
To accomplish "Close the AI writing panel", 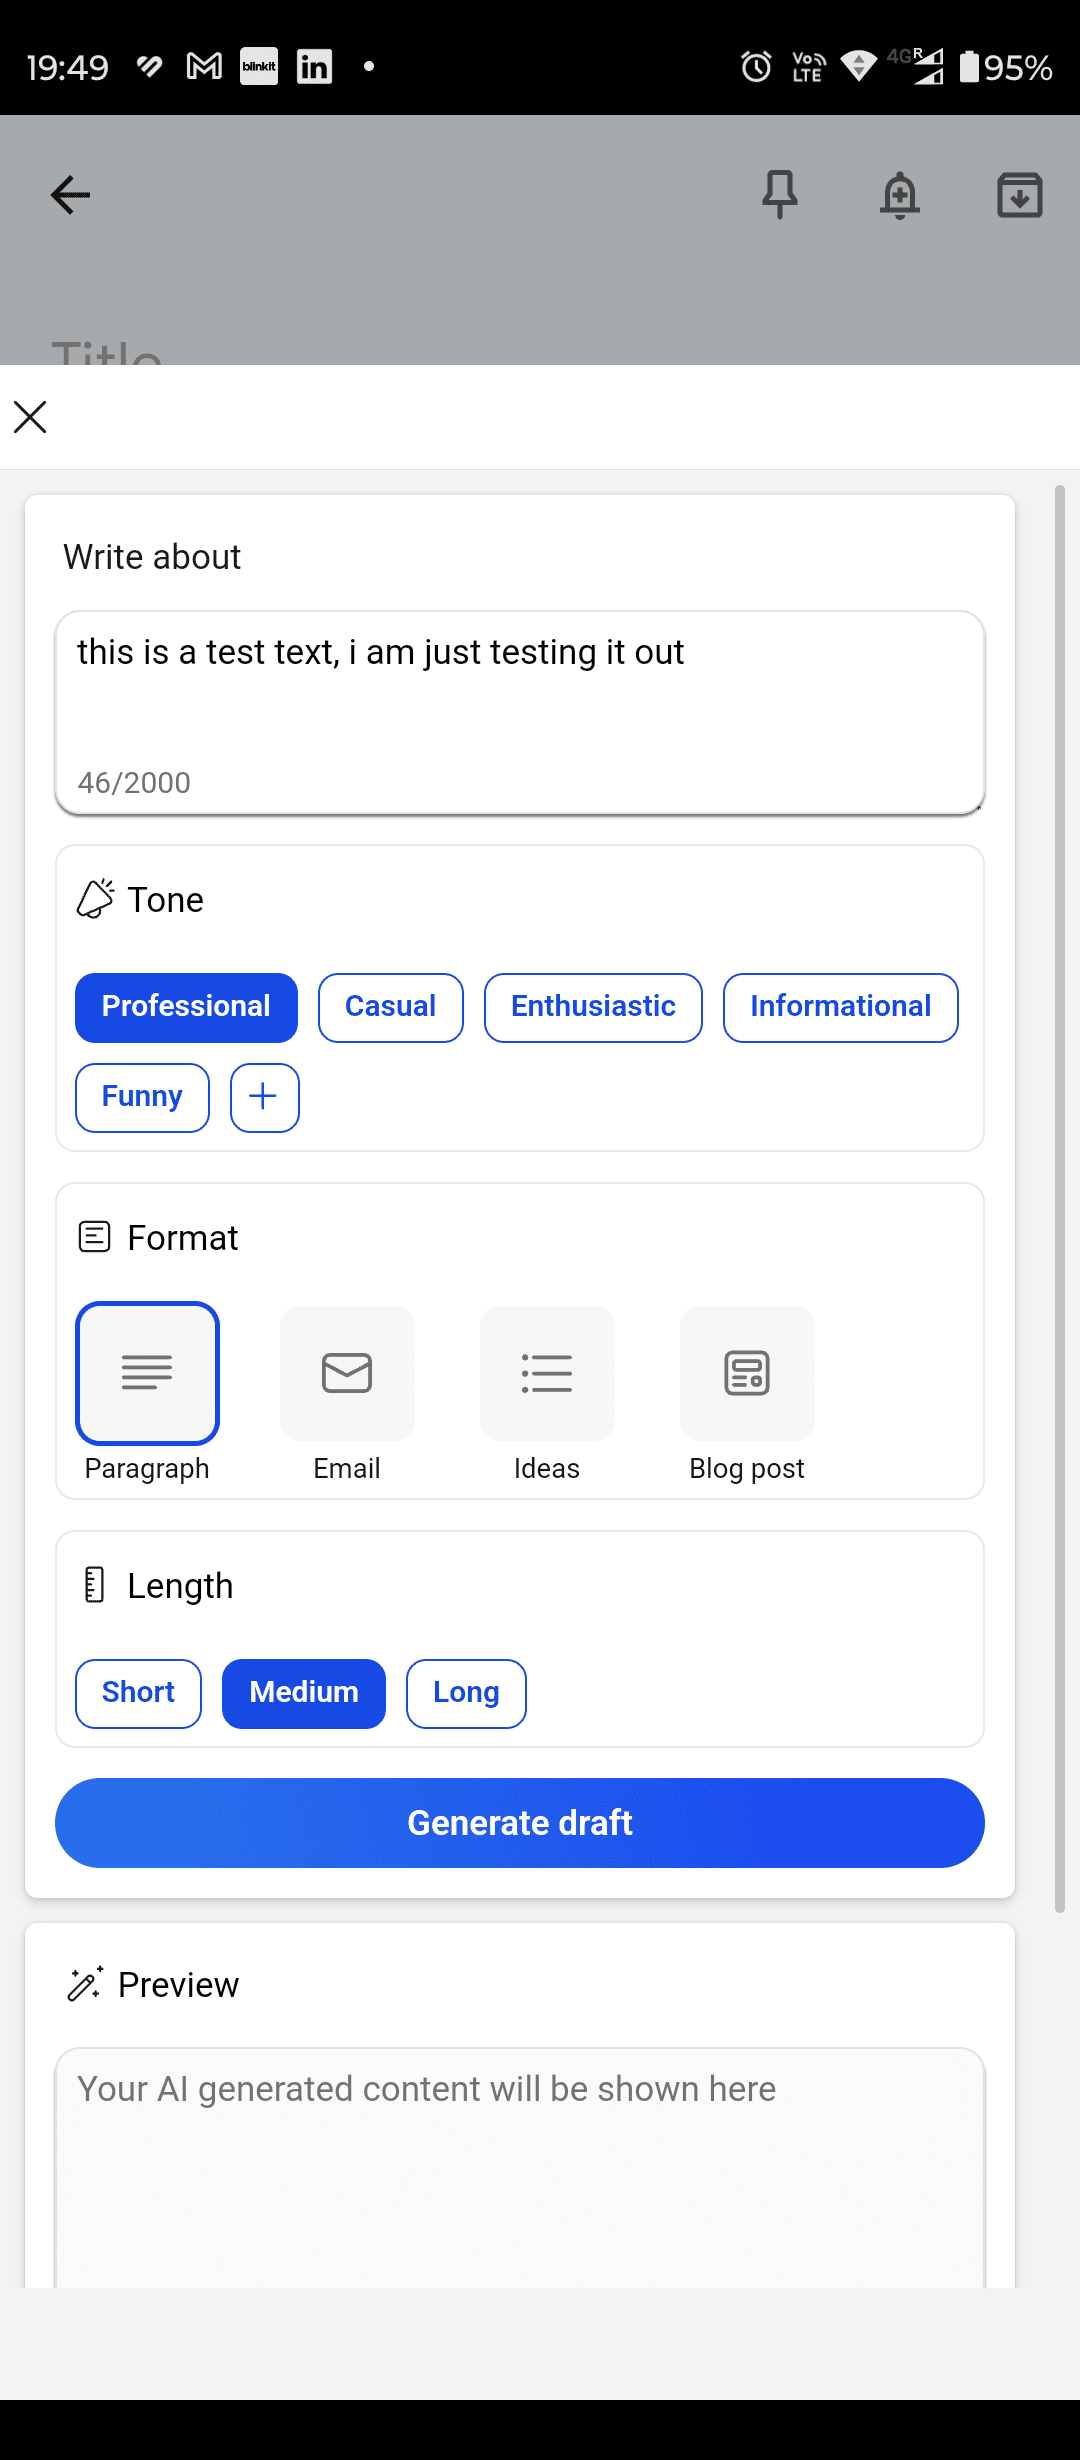I will click(29, 417).
